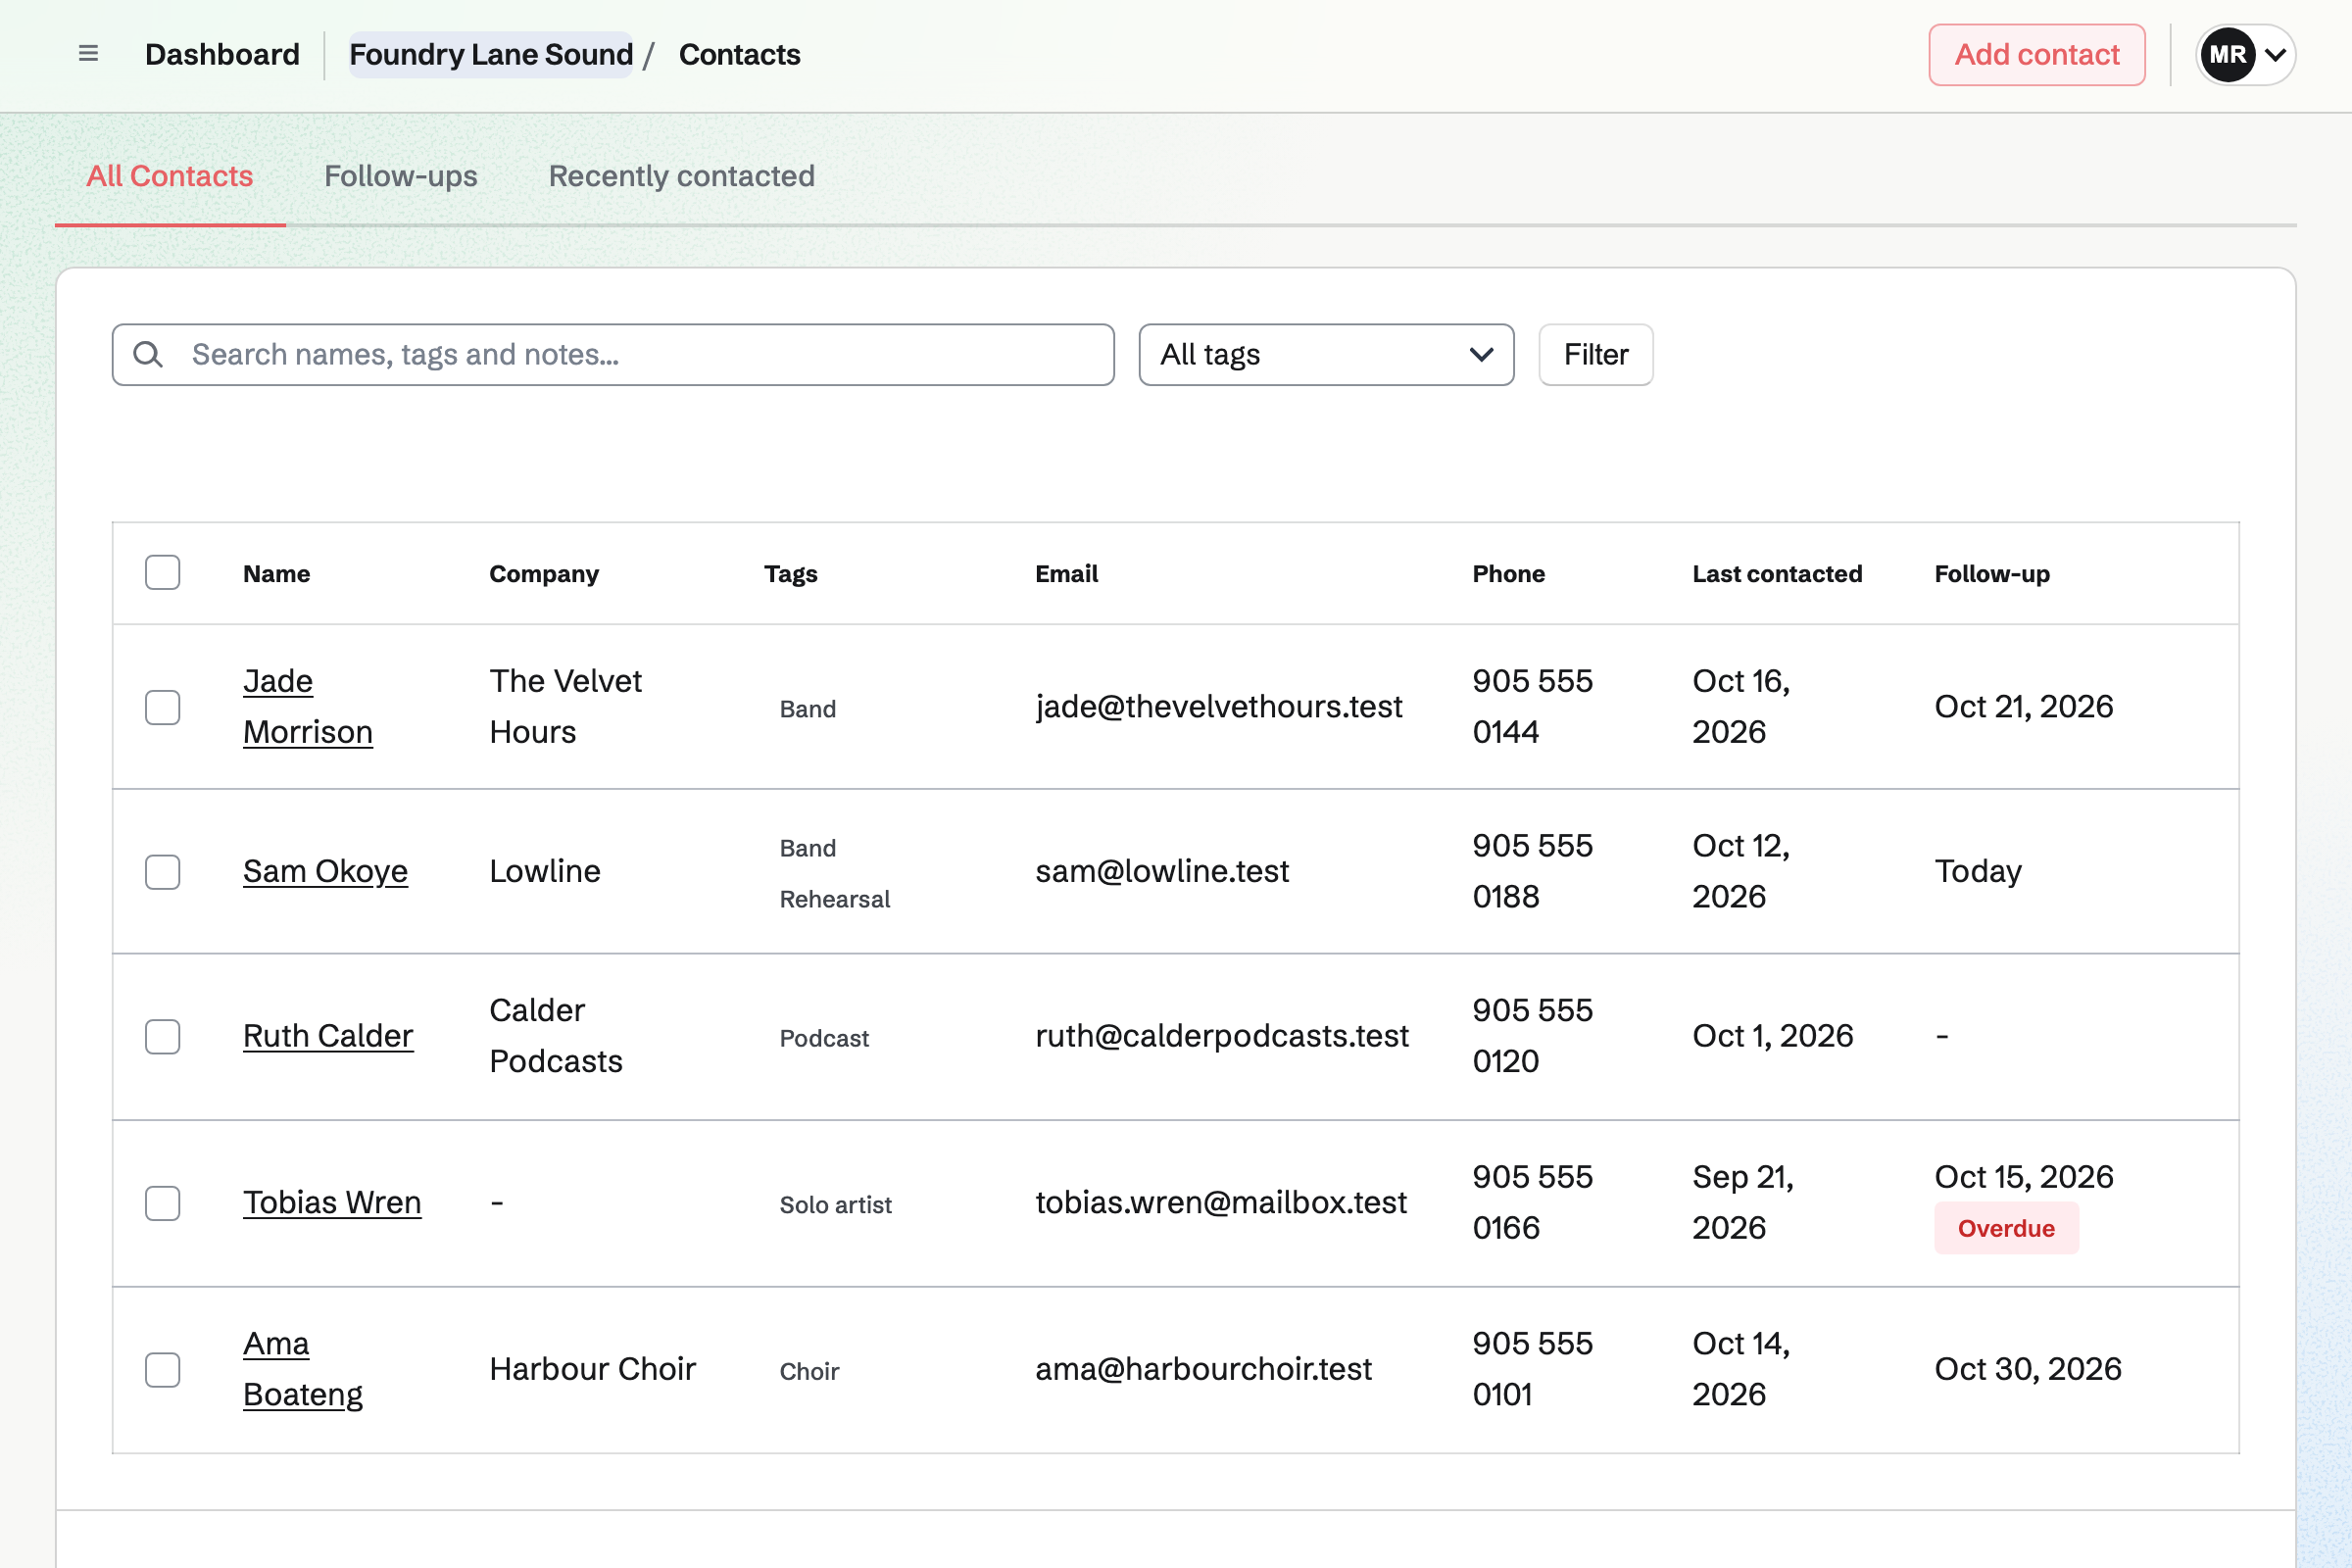This screenshot has width=2352, height=1568.
Task: Click email sam@lowline.test
Action: (1162, 871)
